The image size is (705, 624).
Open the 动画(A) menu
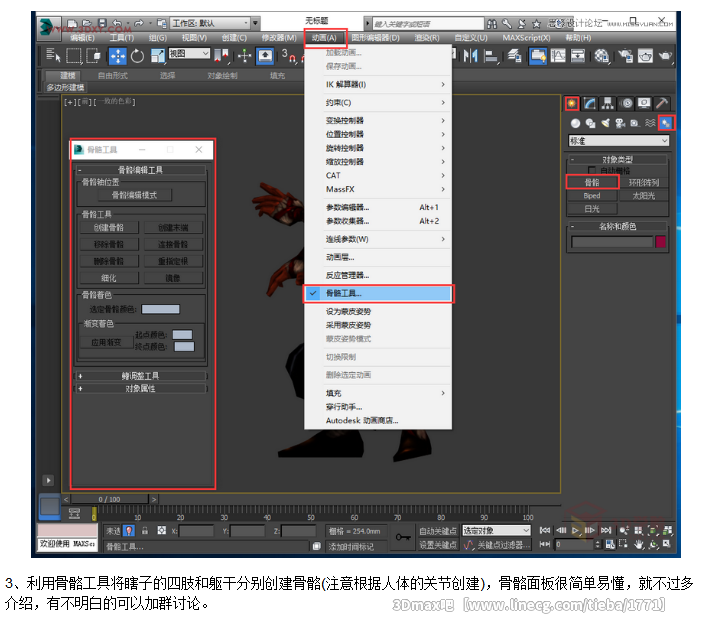(x=325, y=37)
